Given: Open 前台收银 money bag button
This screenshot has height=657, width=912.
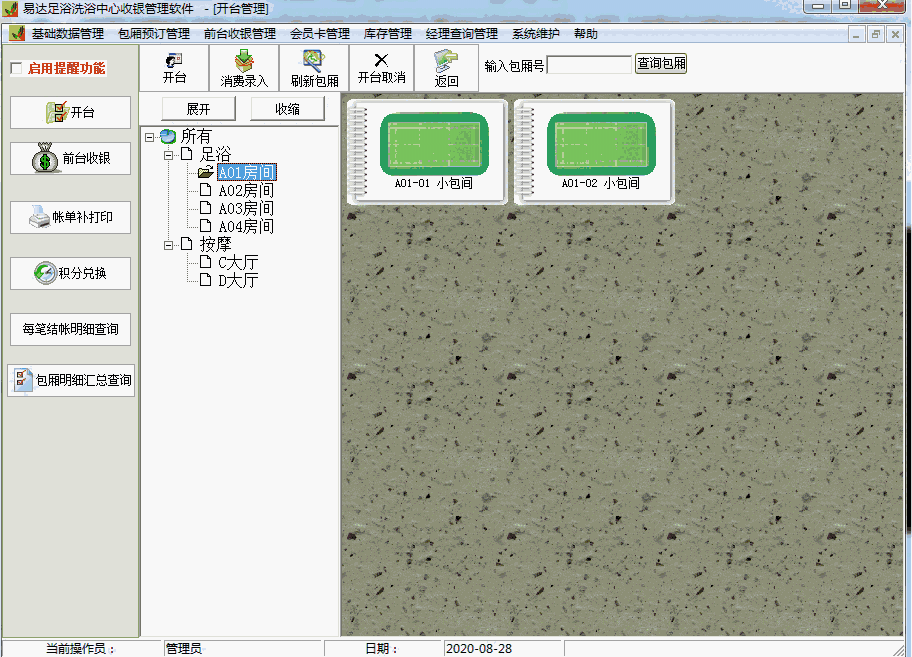Looking at the screenshot, I should point(70,158).
